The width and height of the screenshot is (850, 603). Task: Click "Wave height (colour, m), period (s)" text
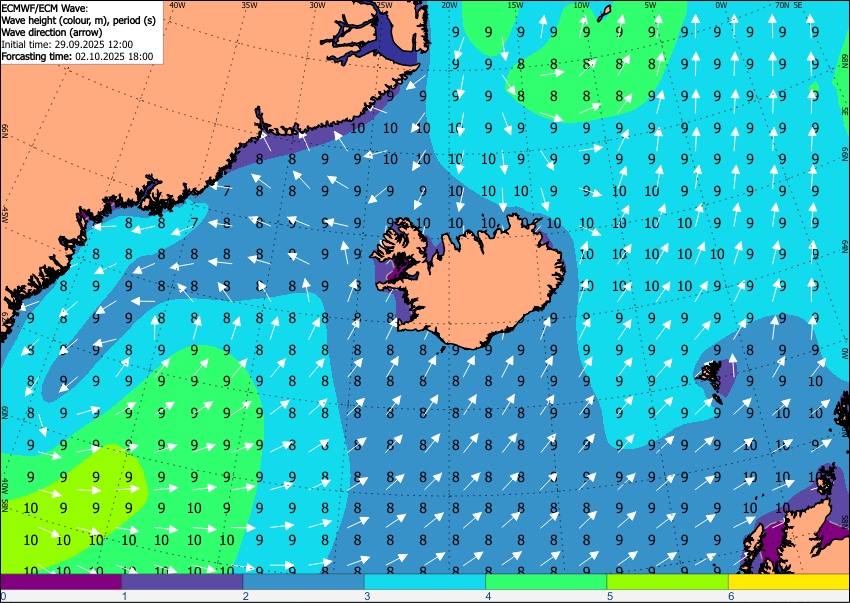79,20
